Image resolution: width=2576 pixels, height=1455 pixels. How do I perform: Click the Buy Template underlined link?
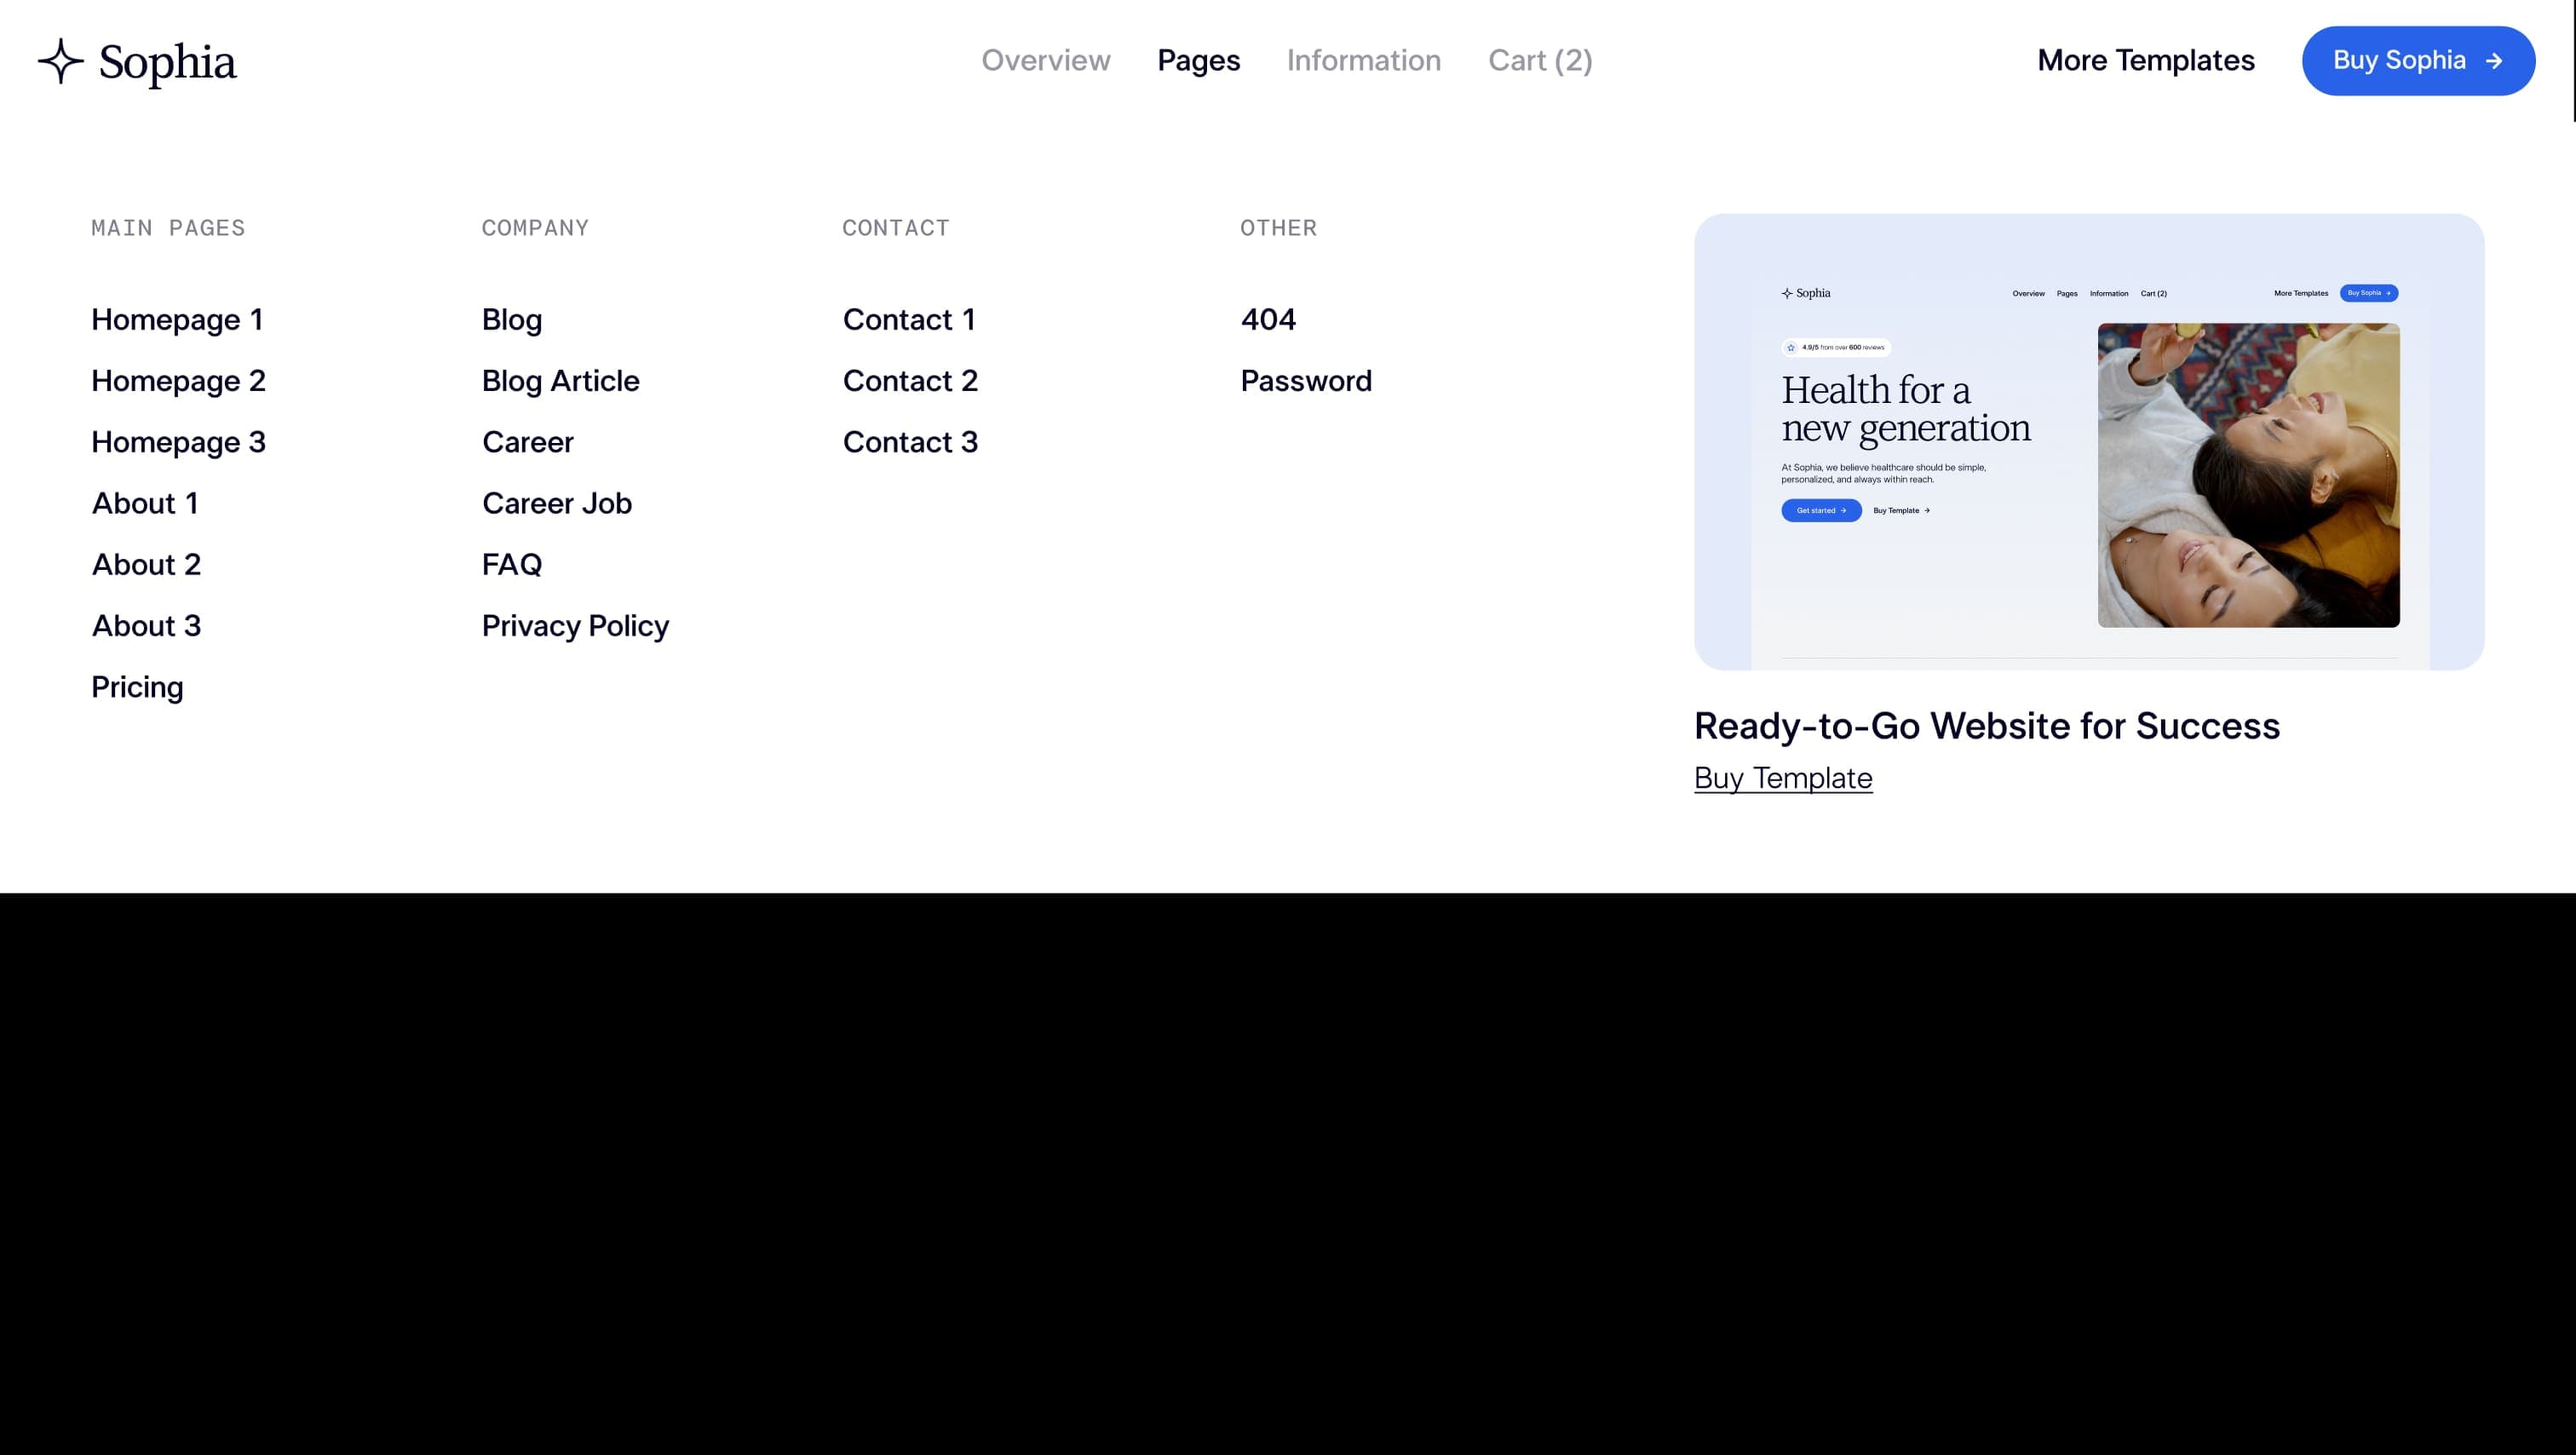(x=1783, y=778)
